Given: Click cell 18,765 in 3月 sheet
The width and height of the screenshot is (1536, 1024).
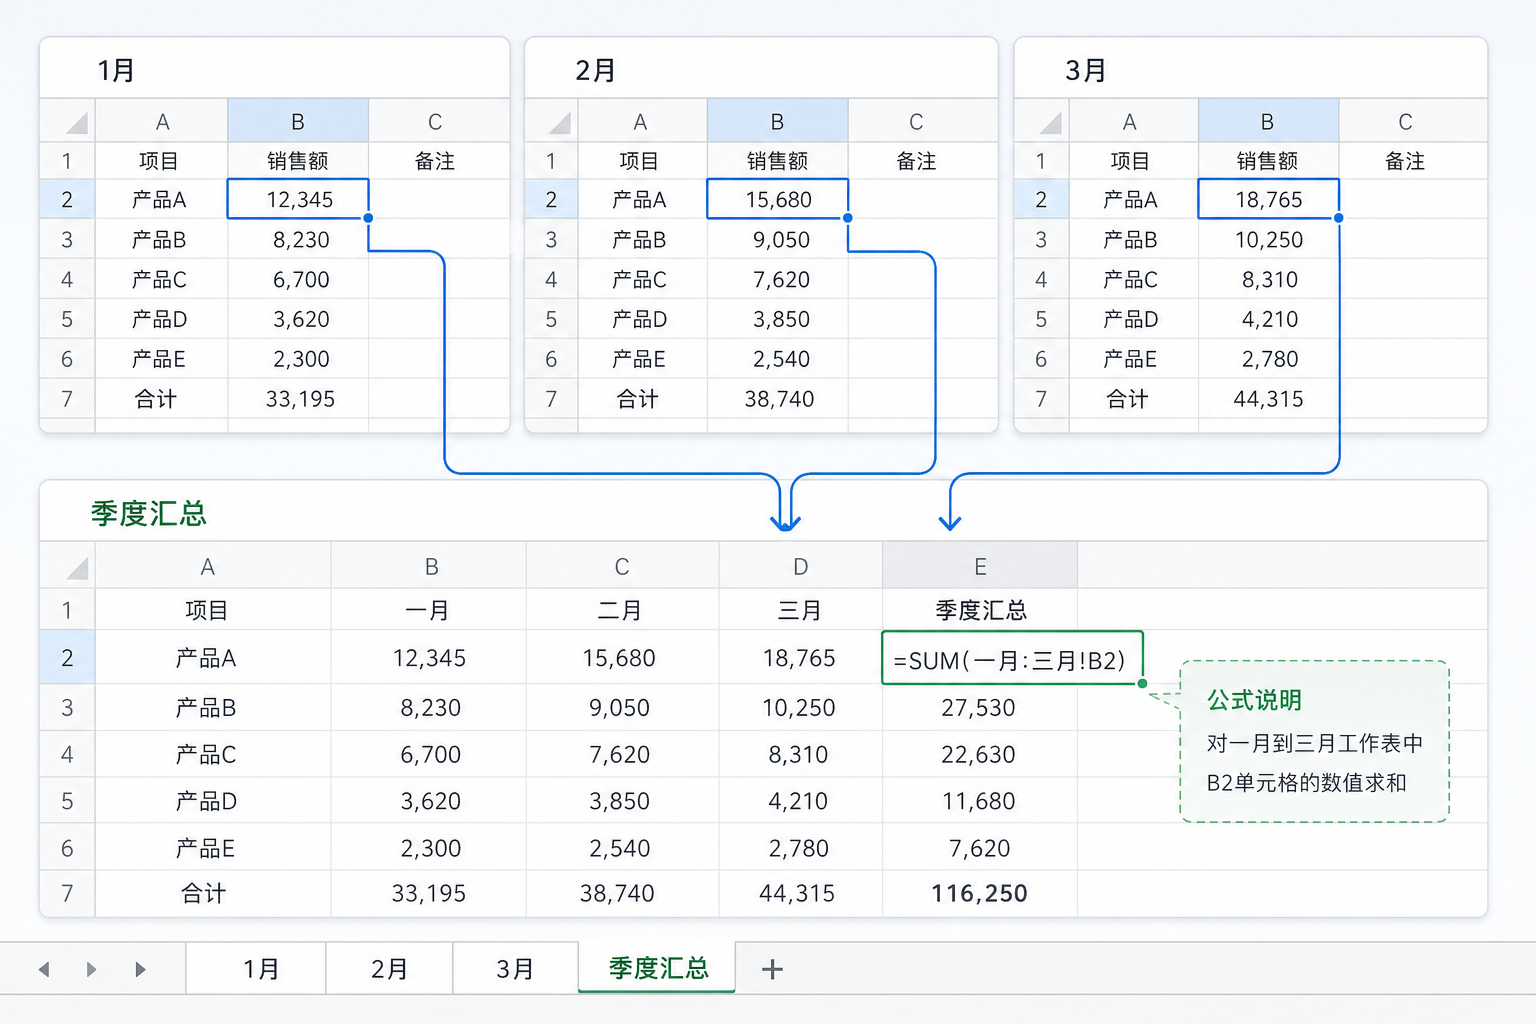Looking at the screenshot, I should point(1268,199).
